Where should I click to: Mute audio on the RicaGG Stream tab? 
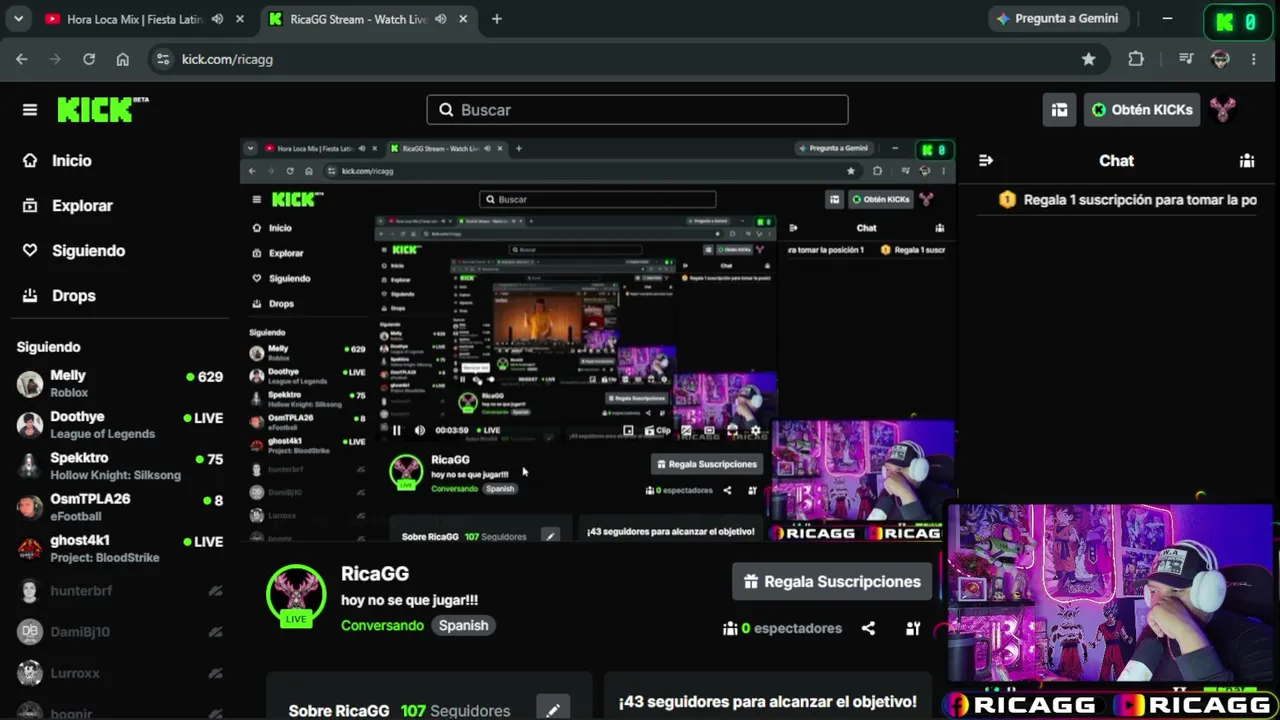point(440,19)
